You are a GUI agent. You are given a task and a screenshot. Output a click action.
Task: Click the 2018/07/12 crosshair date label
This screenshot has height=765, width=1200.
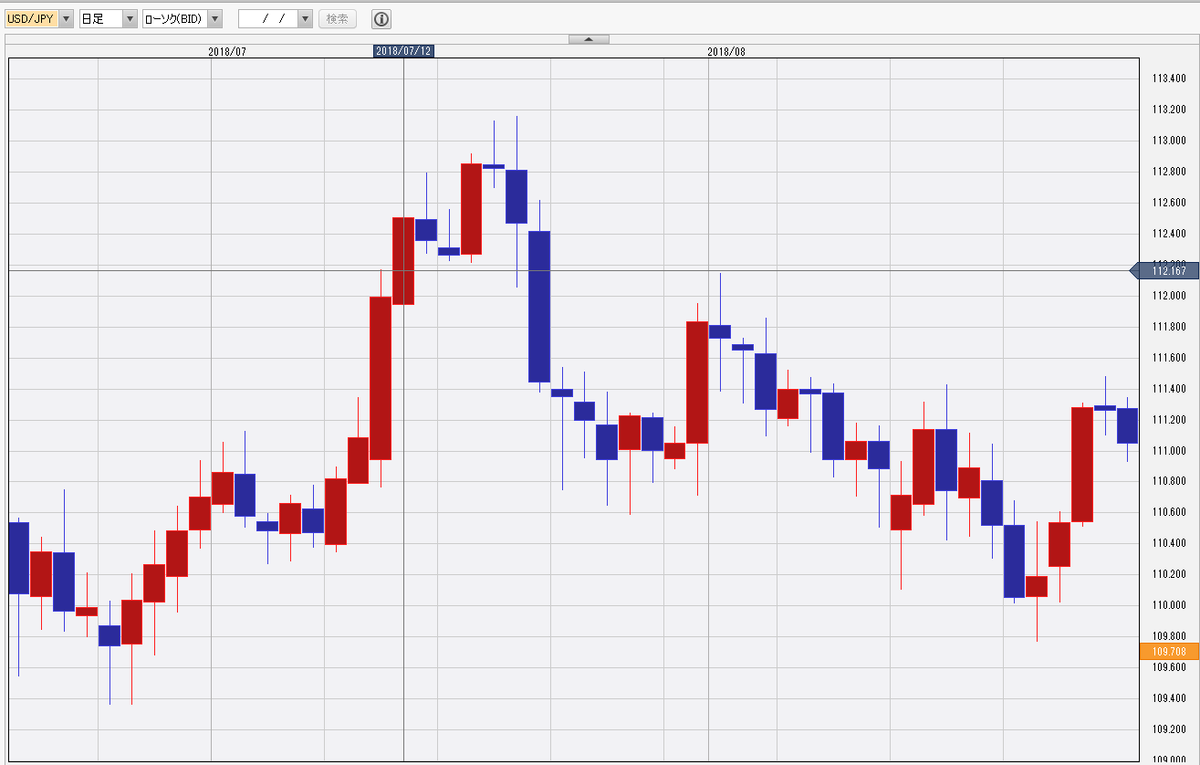[x=404, y=51]
